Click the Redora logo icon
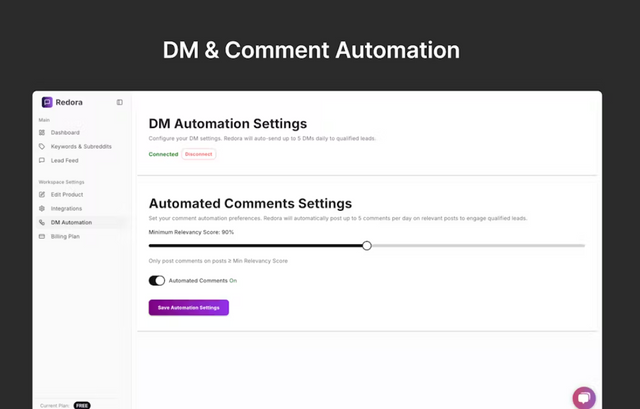 pyautogui.click(x=47, y=102)
